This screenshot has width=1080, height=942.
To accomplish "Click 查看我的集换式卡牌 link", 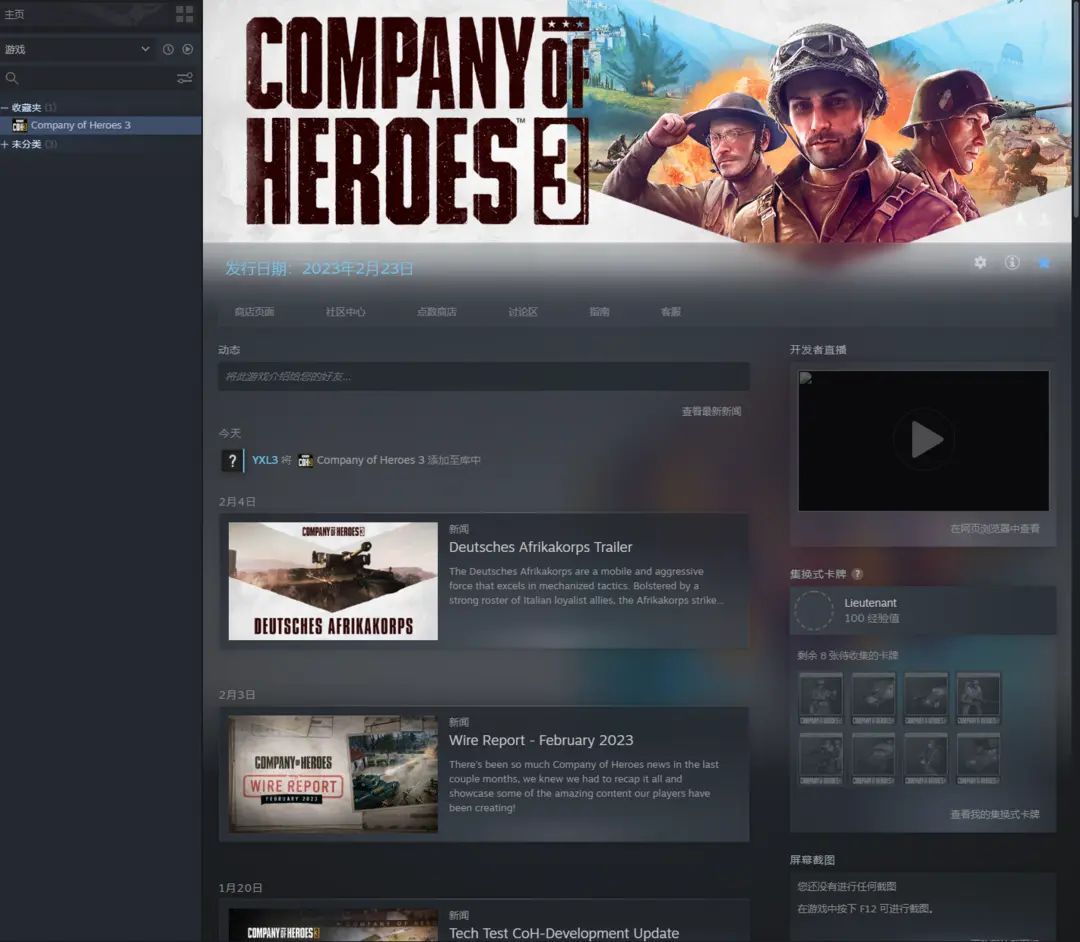I will pos(995,815).
